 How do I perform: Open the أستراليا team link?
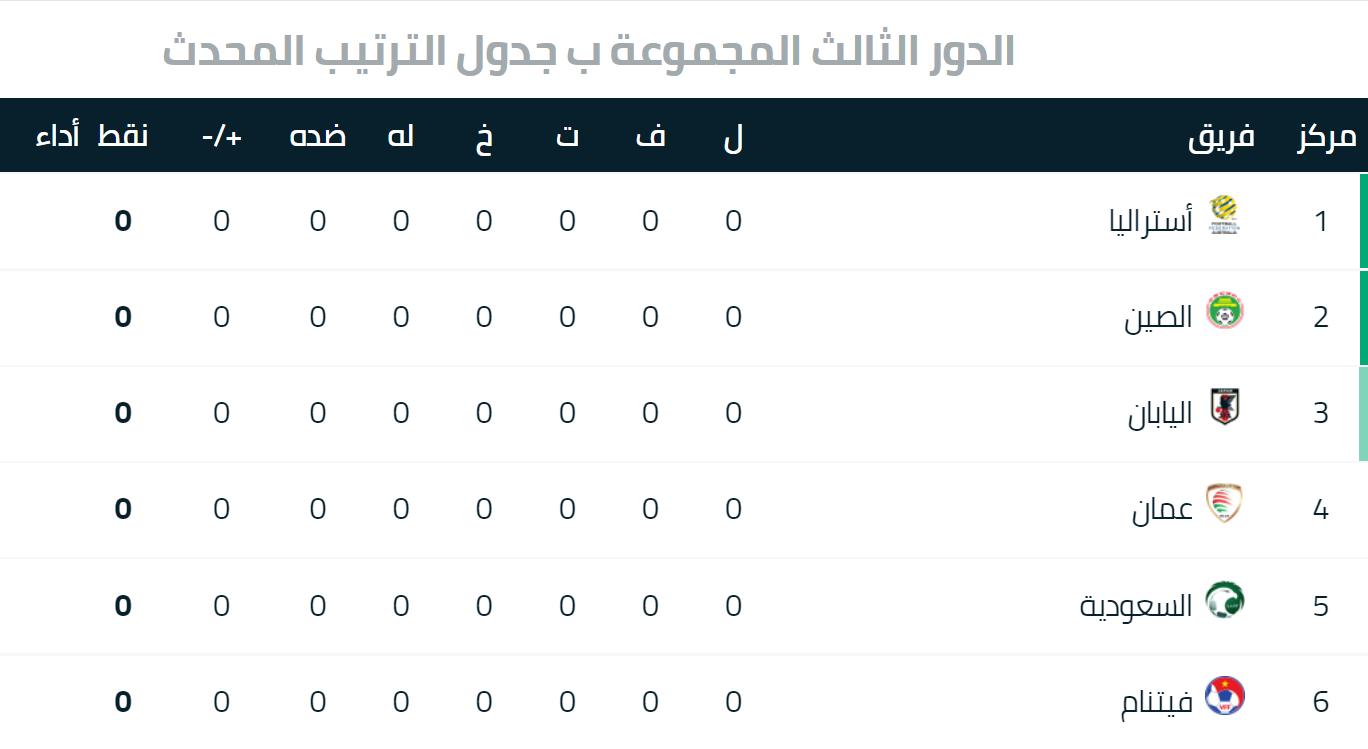coord(1151,221)
